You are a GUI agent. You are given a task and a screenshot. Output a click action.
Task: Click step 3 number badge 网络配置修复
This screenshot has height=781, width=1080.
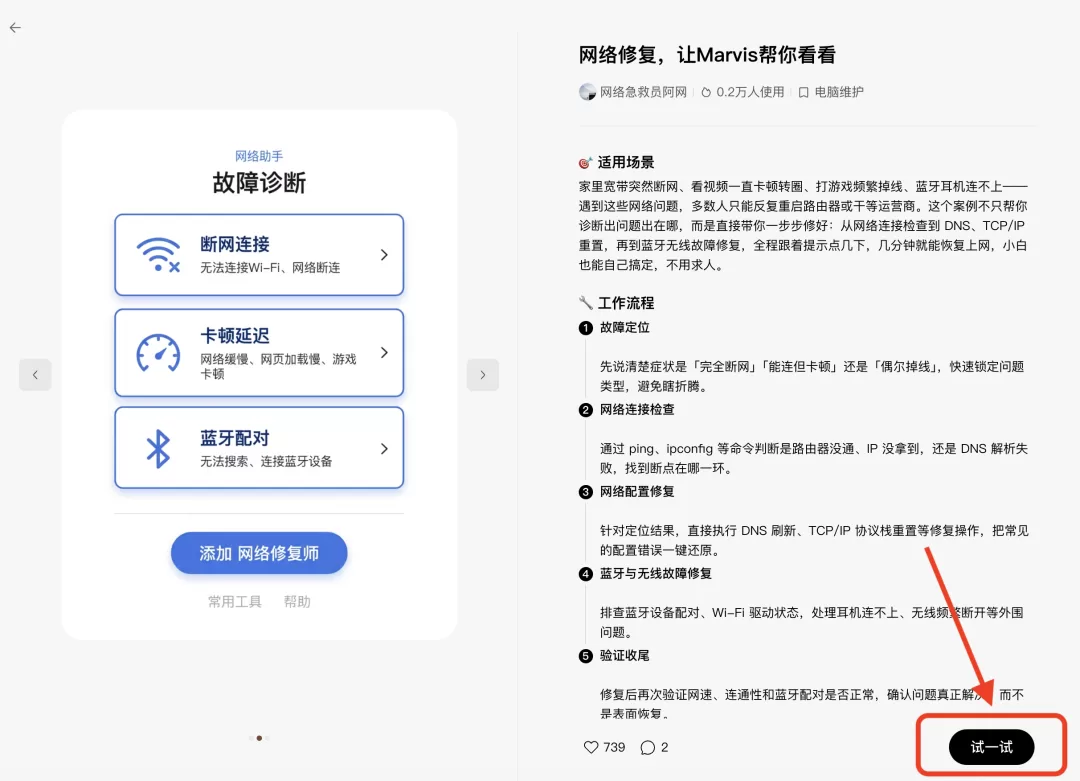coord(585,492)
